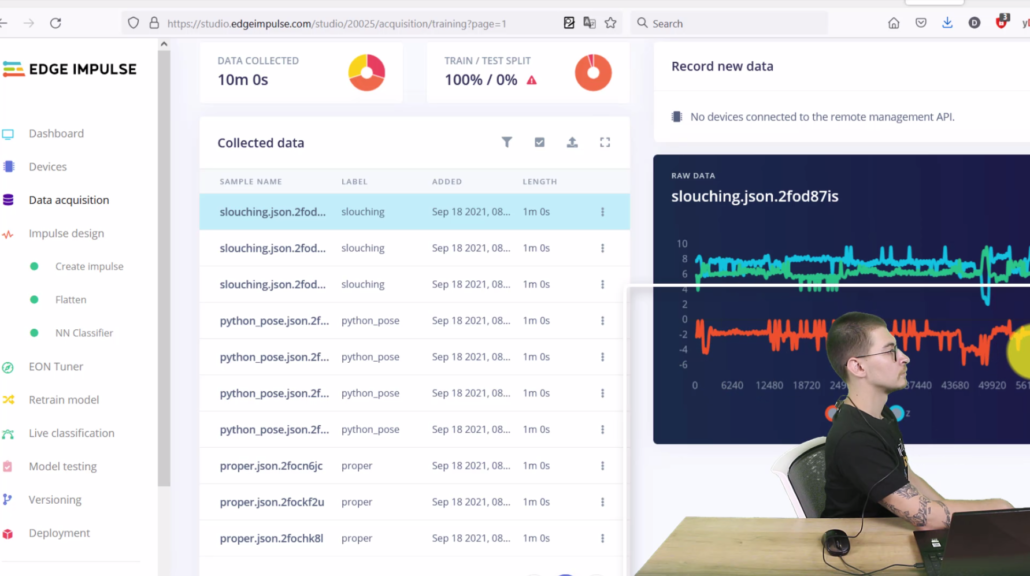1030x576 pixels.
Task: Click the upload data icon
Action: click(572, 143)
